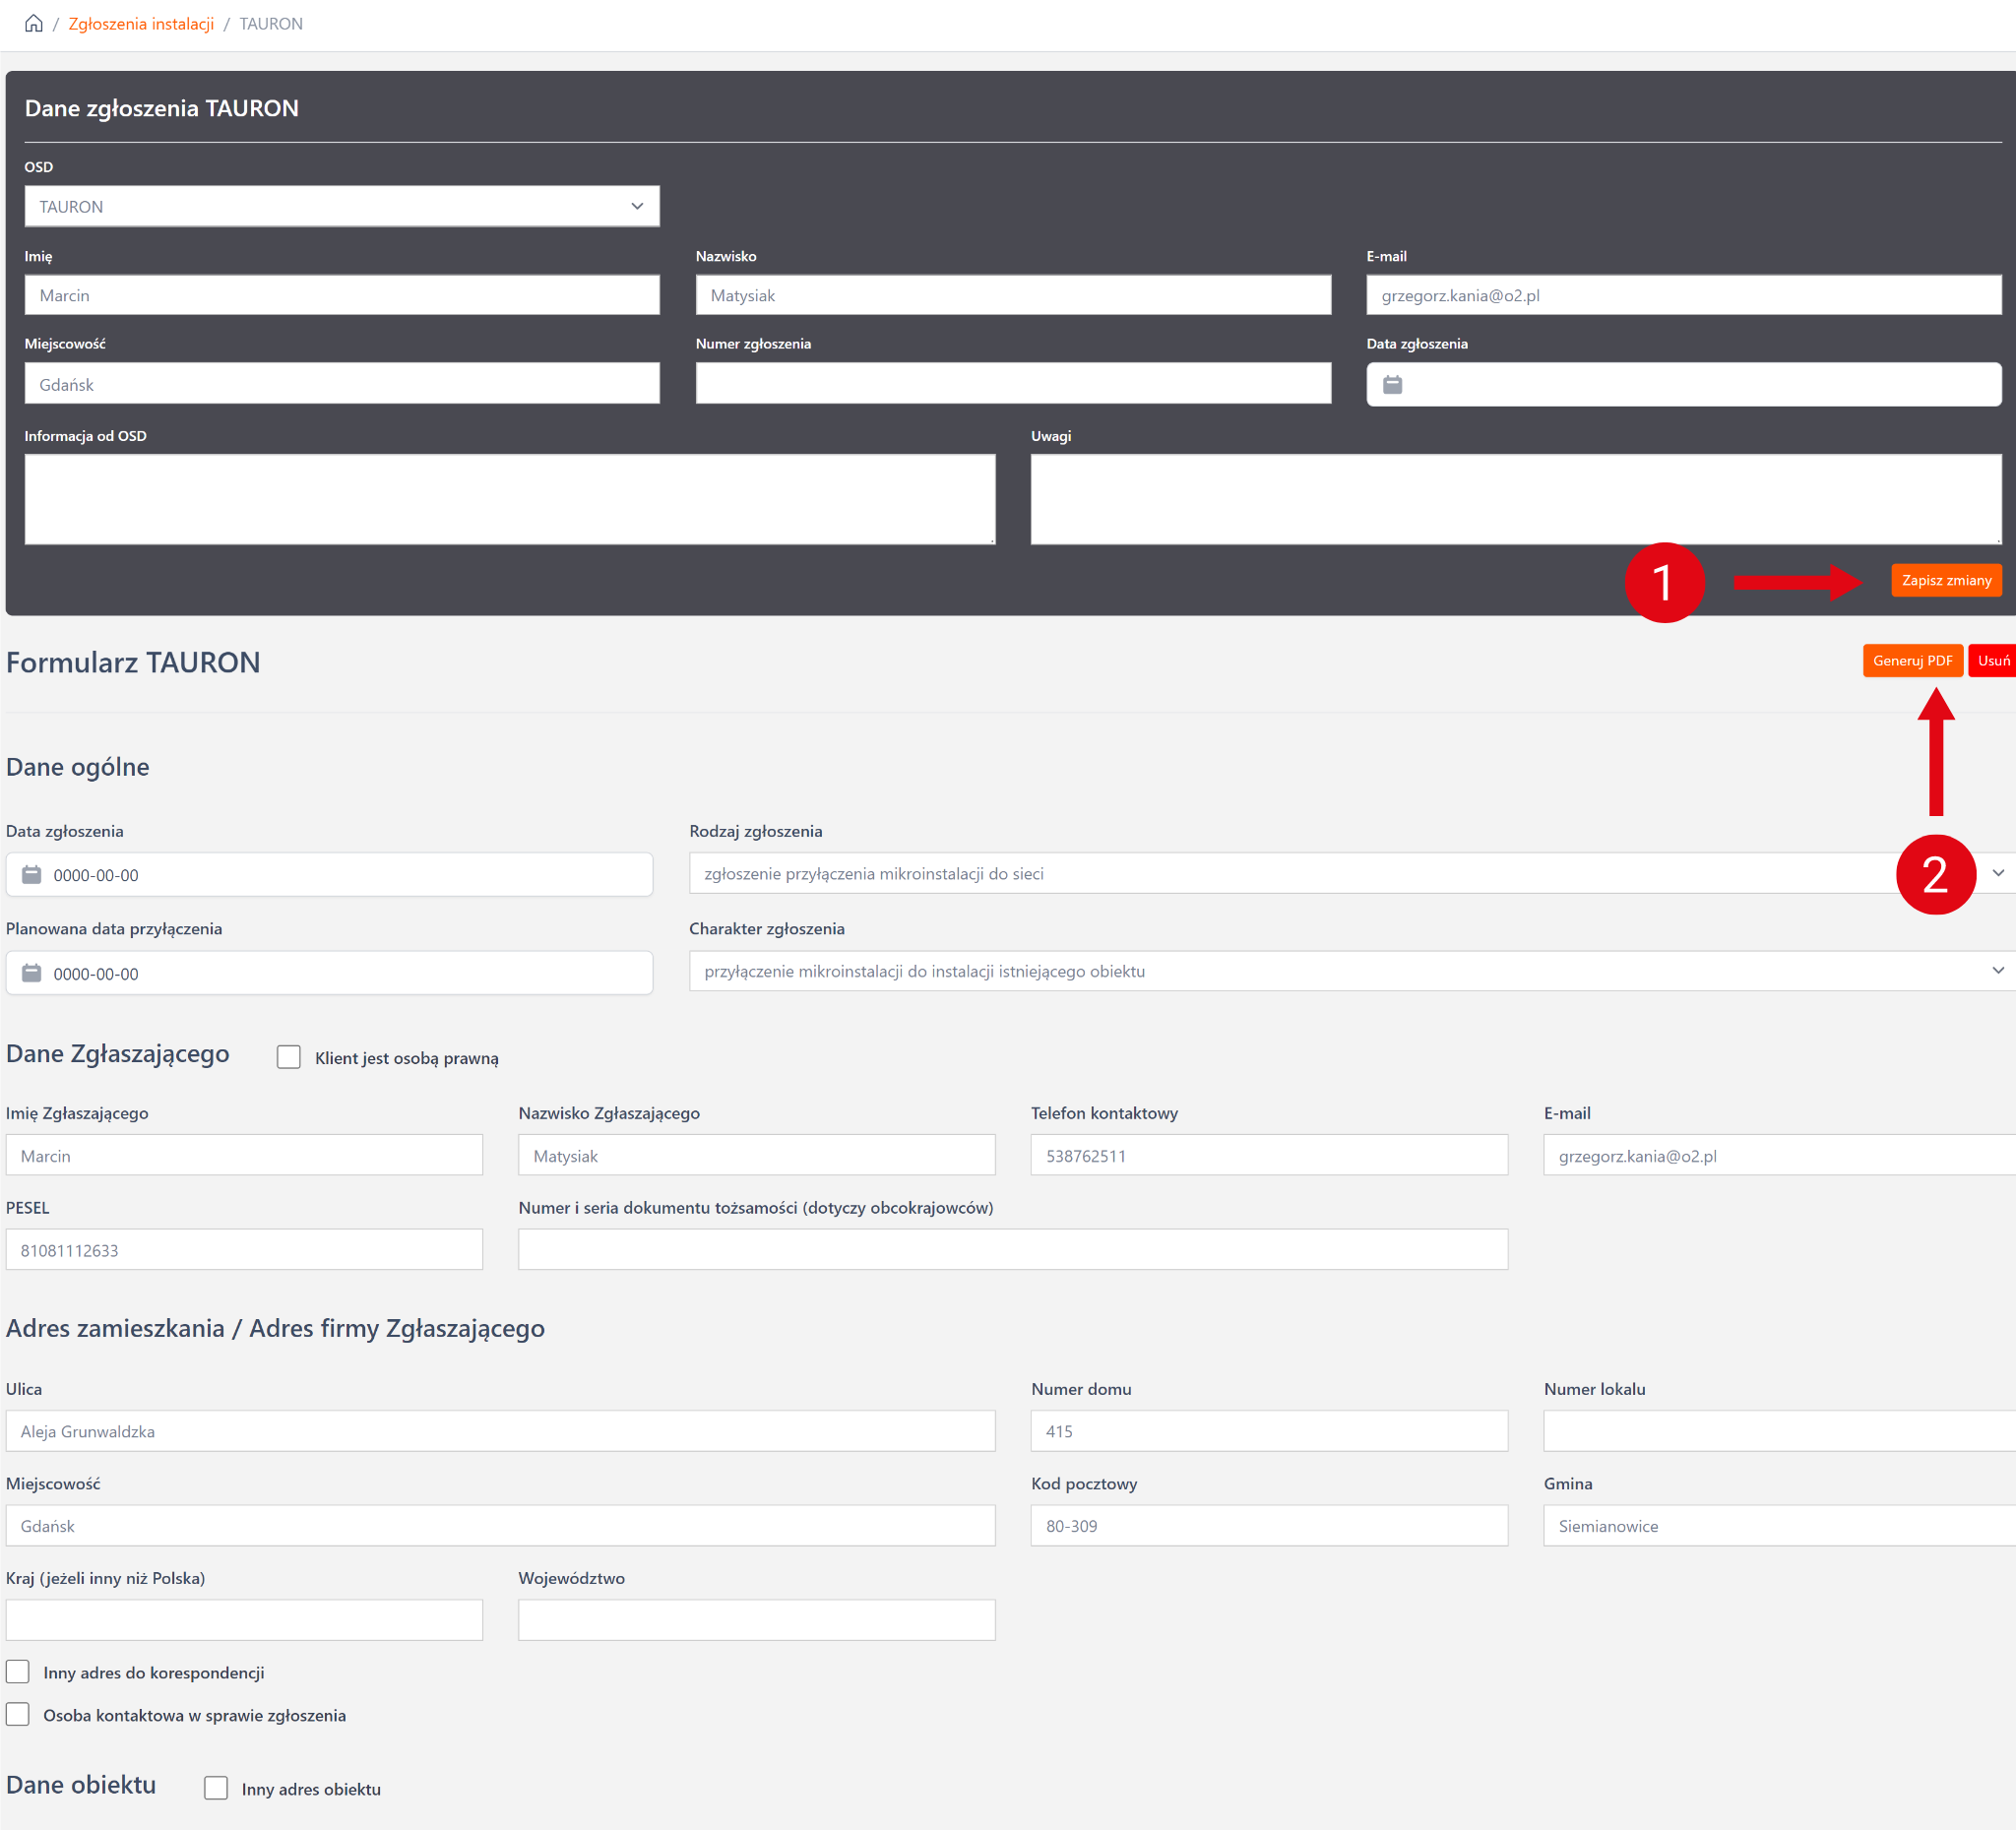Screen dimensions: 2016x1830
Task: Open calendar icon in top Data zgłoszenia
Action: coord(1392,384)
